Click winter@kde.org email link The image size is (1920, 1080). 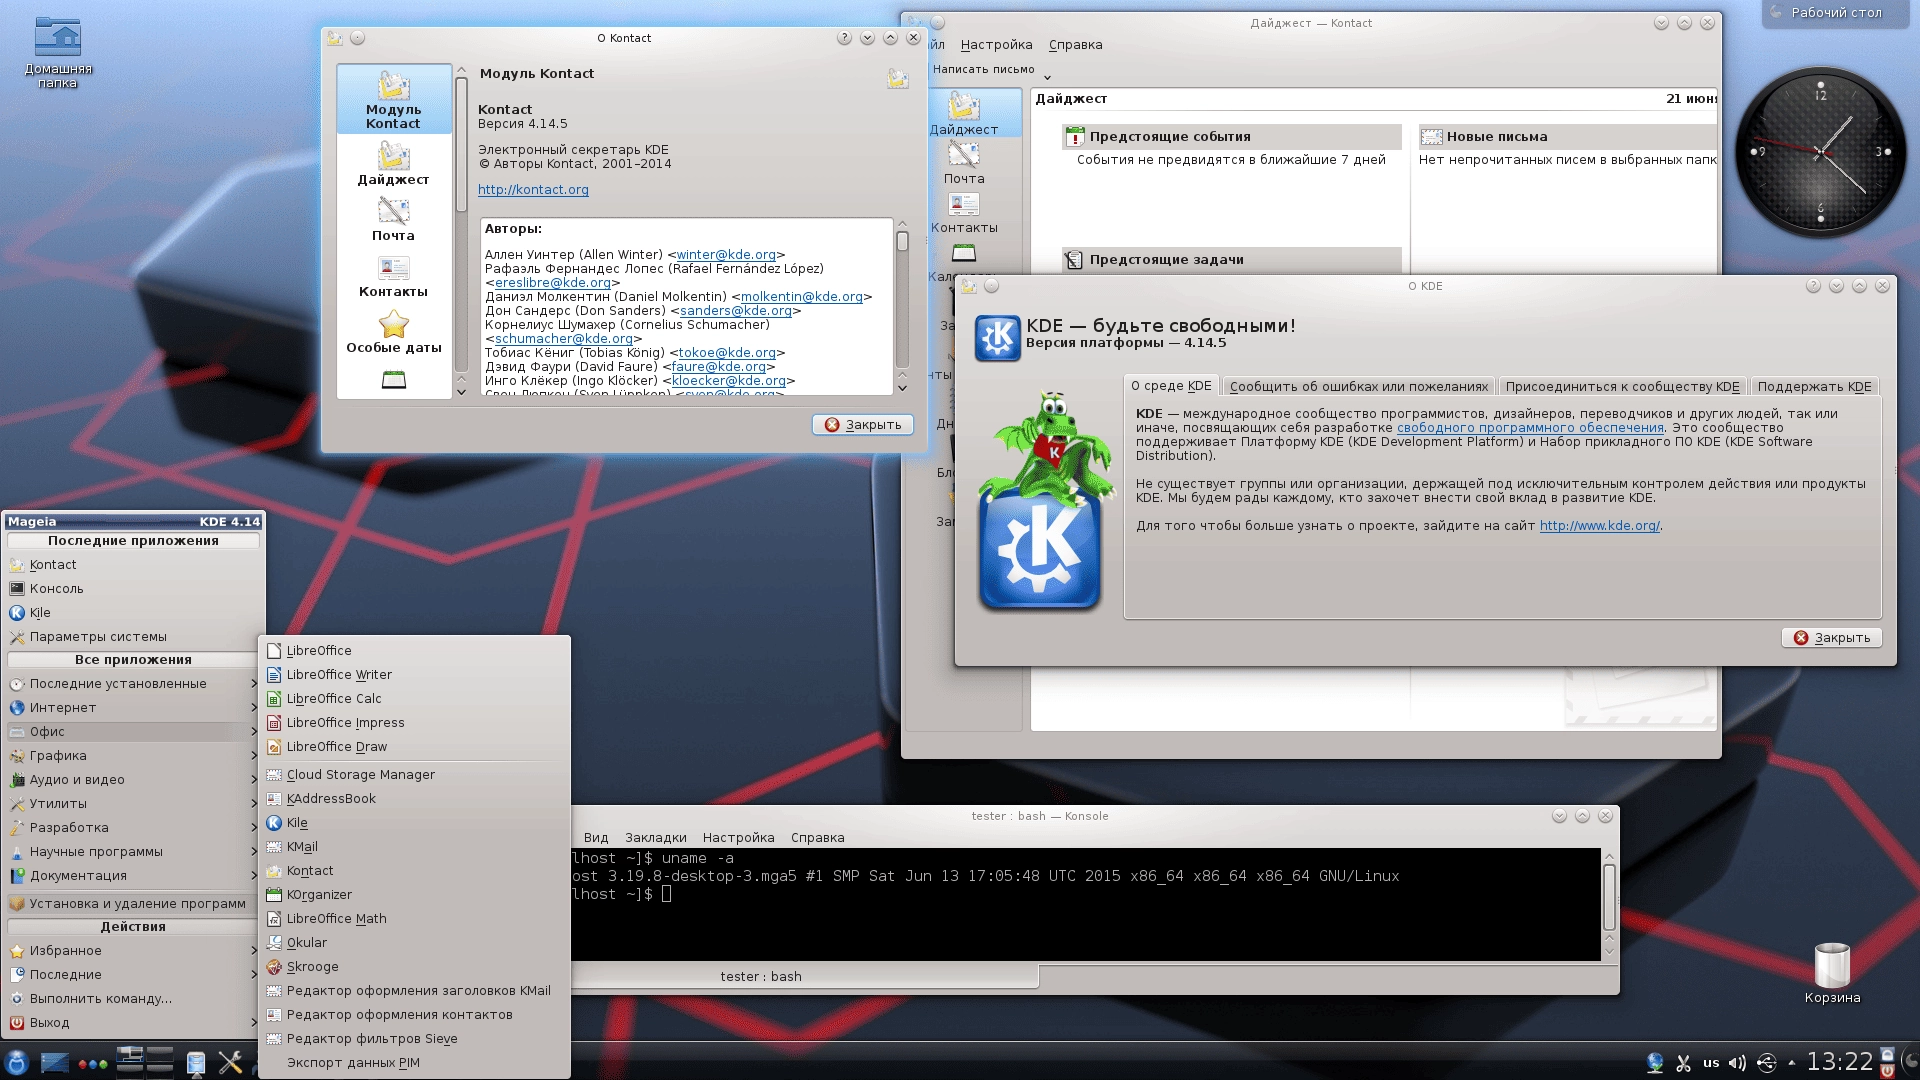[726, 255]
